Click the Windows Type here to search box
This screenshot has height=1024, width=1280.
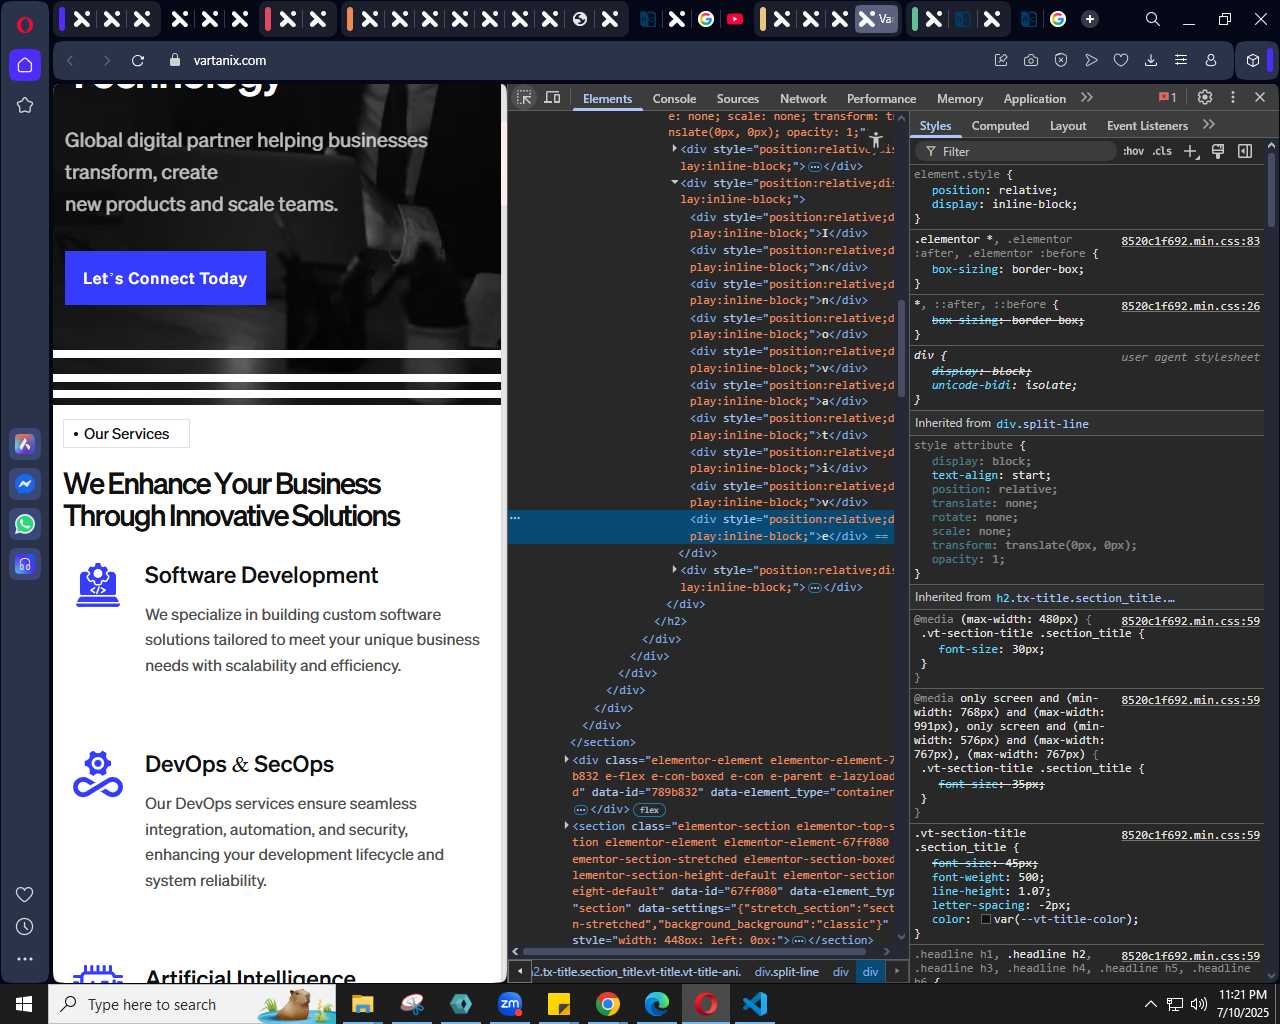[x=192, y=1004]
